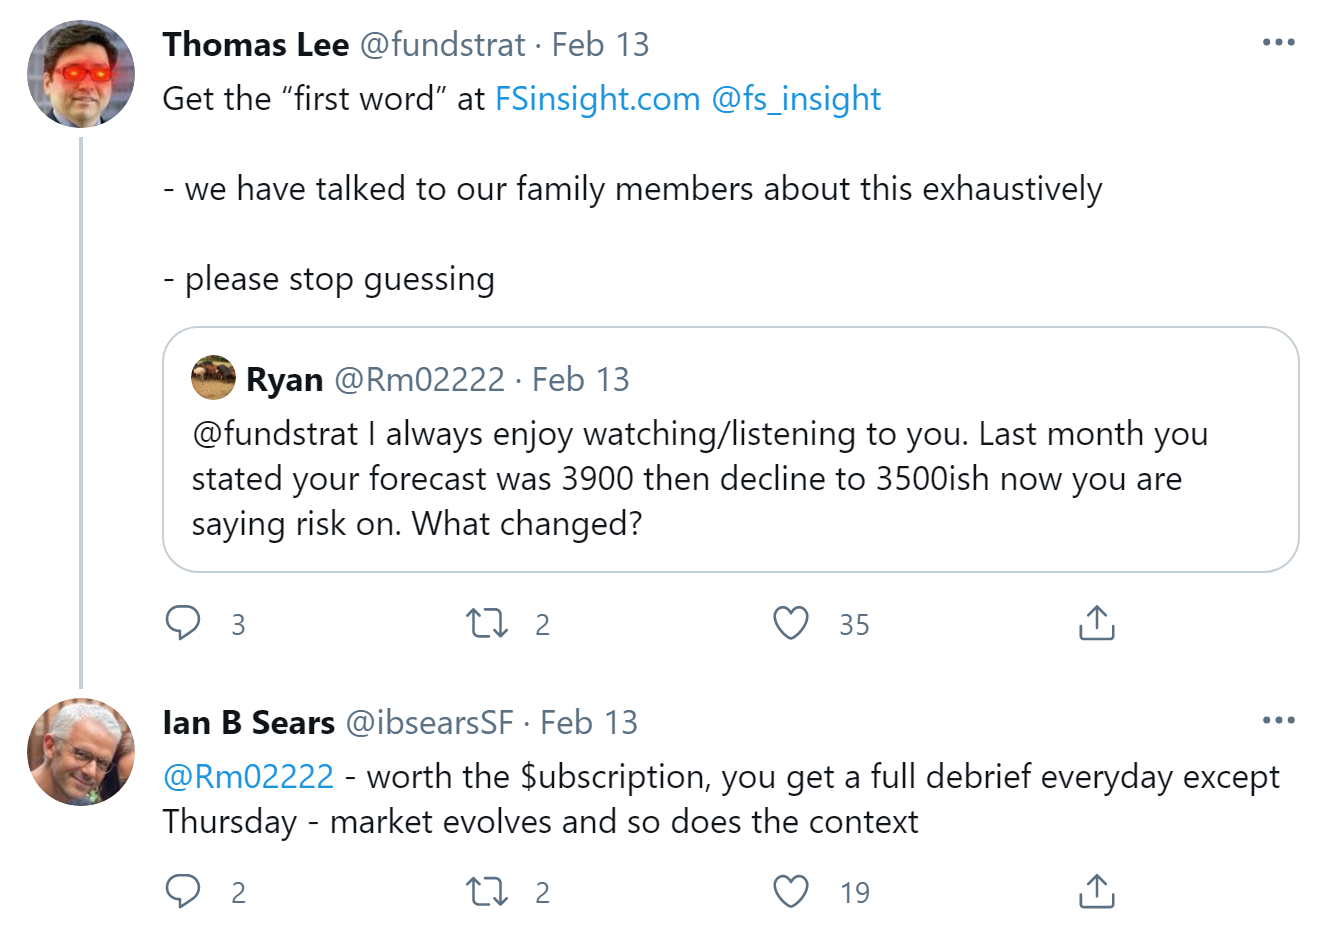
Task: Like Ian B Sears' tweet
Action: [791, 891]
